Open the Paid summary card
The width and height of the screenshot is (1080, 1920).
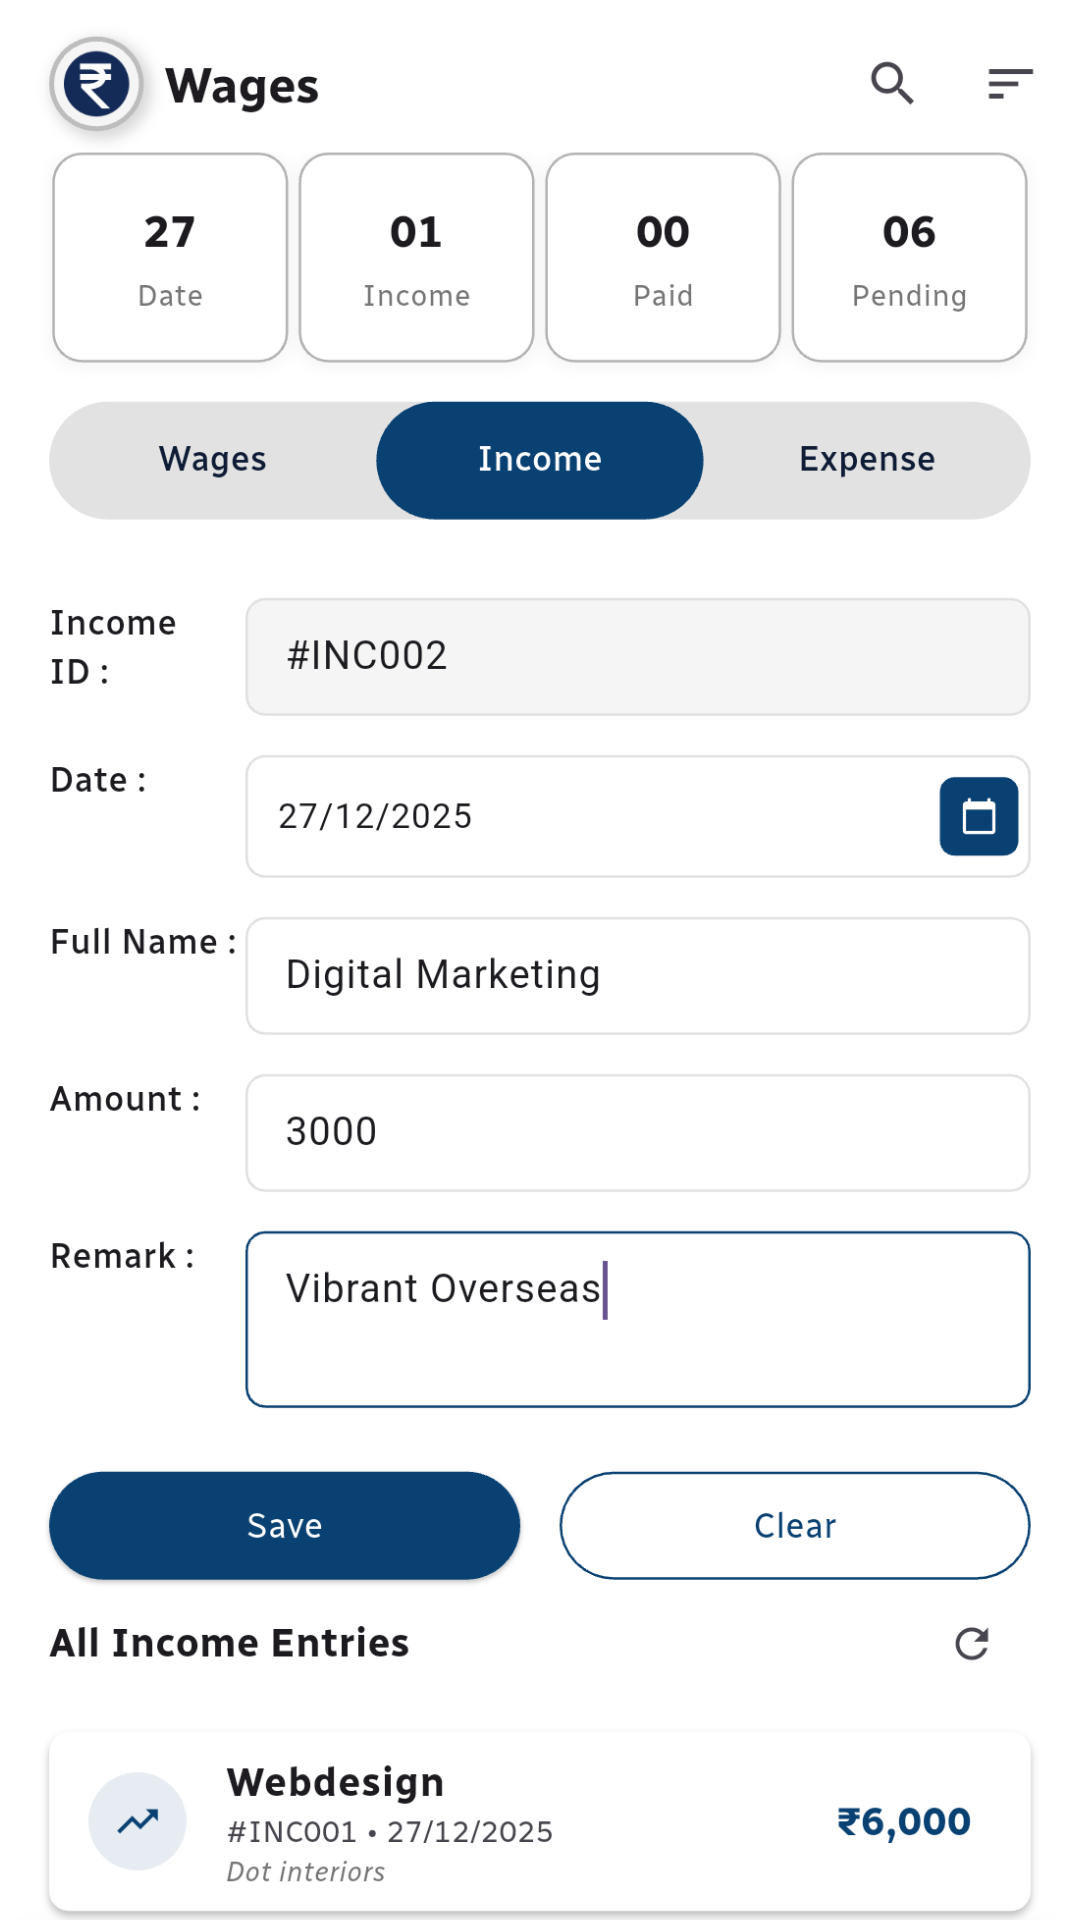pyautogui.click(x=663, y=257)
